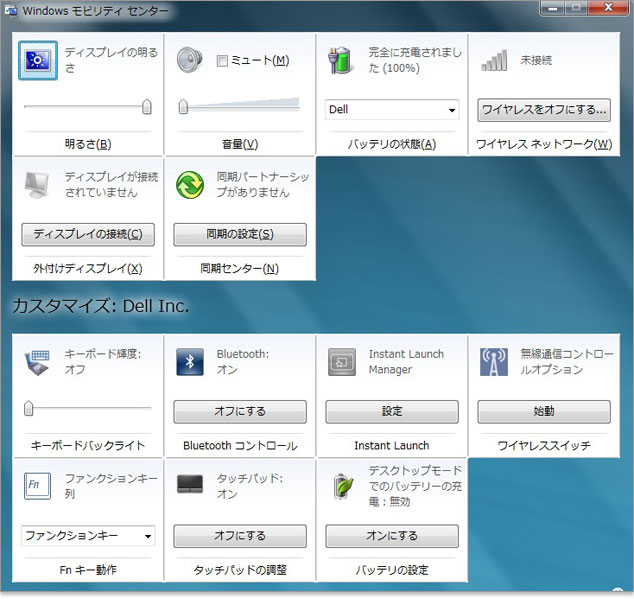Click the Instant Launch Manager icon

(342, 362)
